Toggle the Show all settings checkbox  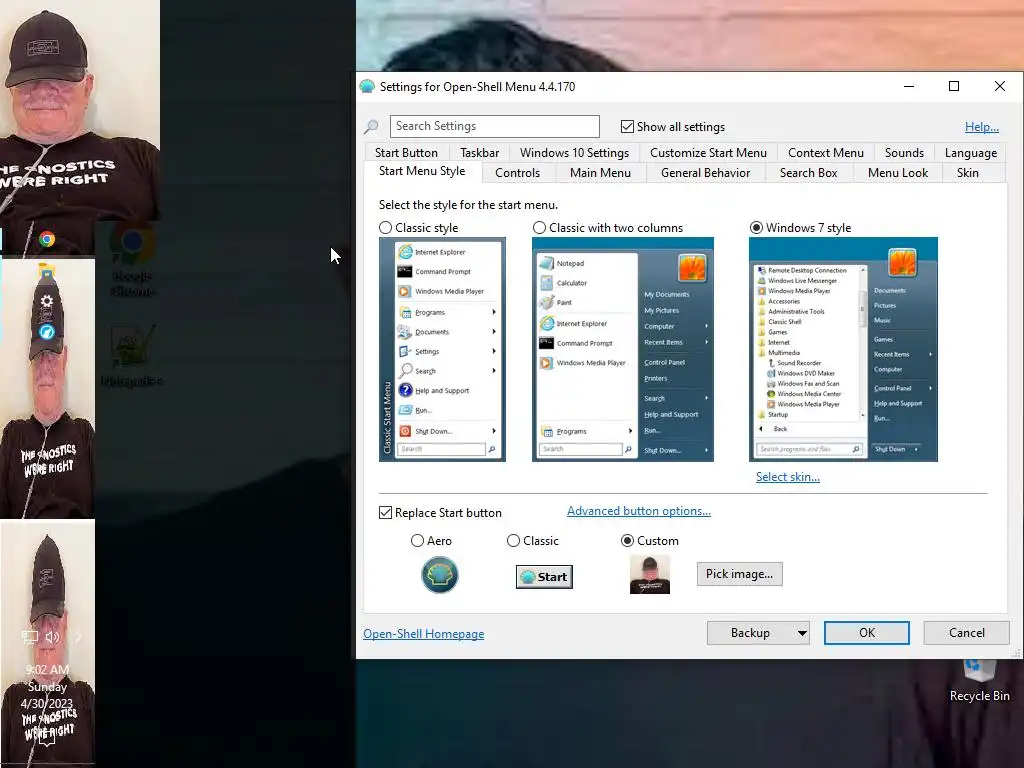coord(627,127)
